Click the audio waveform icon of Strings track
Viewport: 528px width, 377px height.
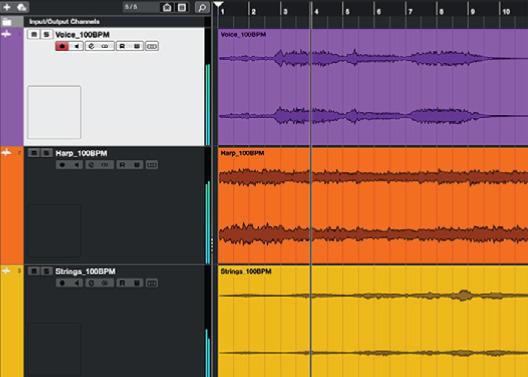click(6, 271)
